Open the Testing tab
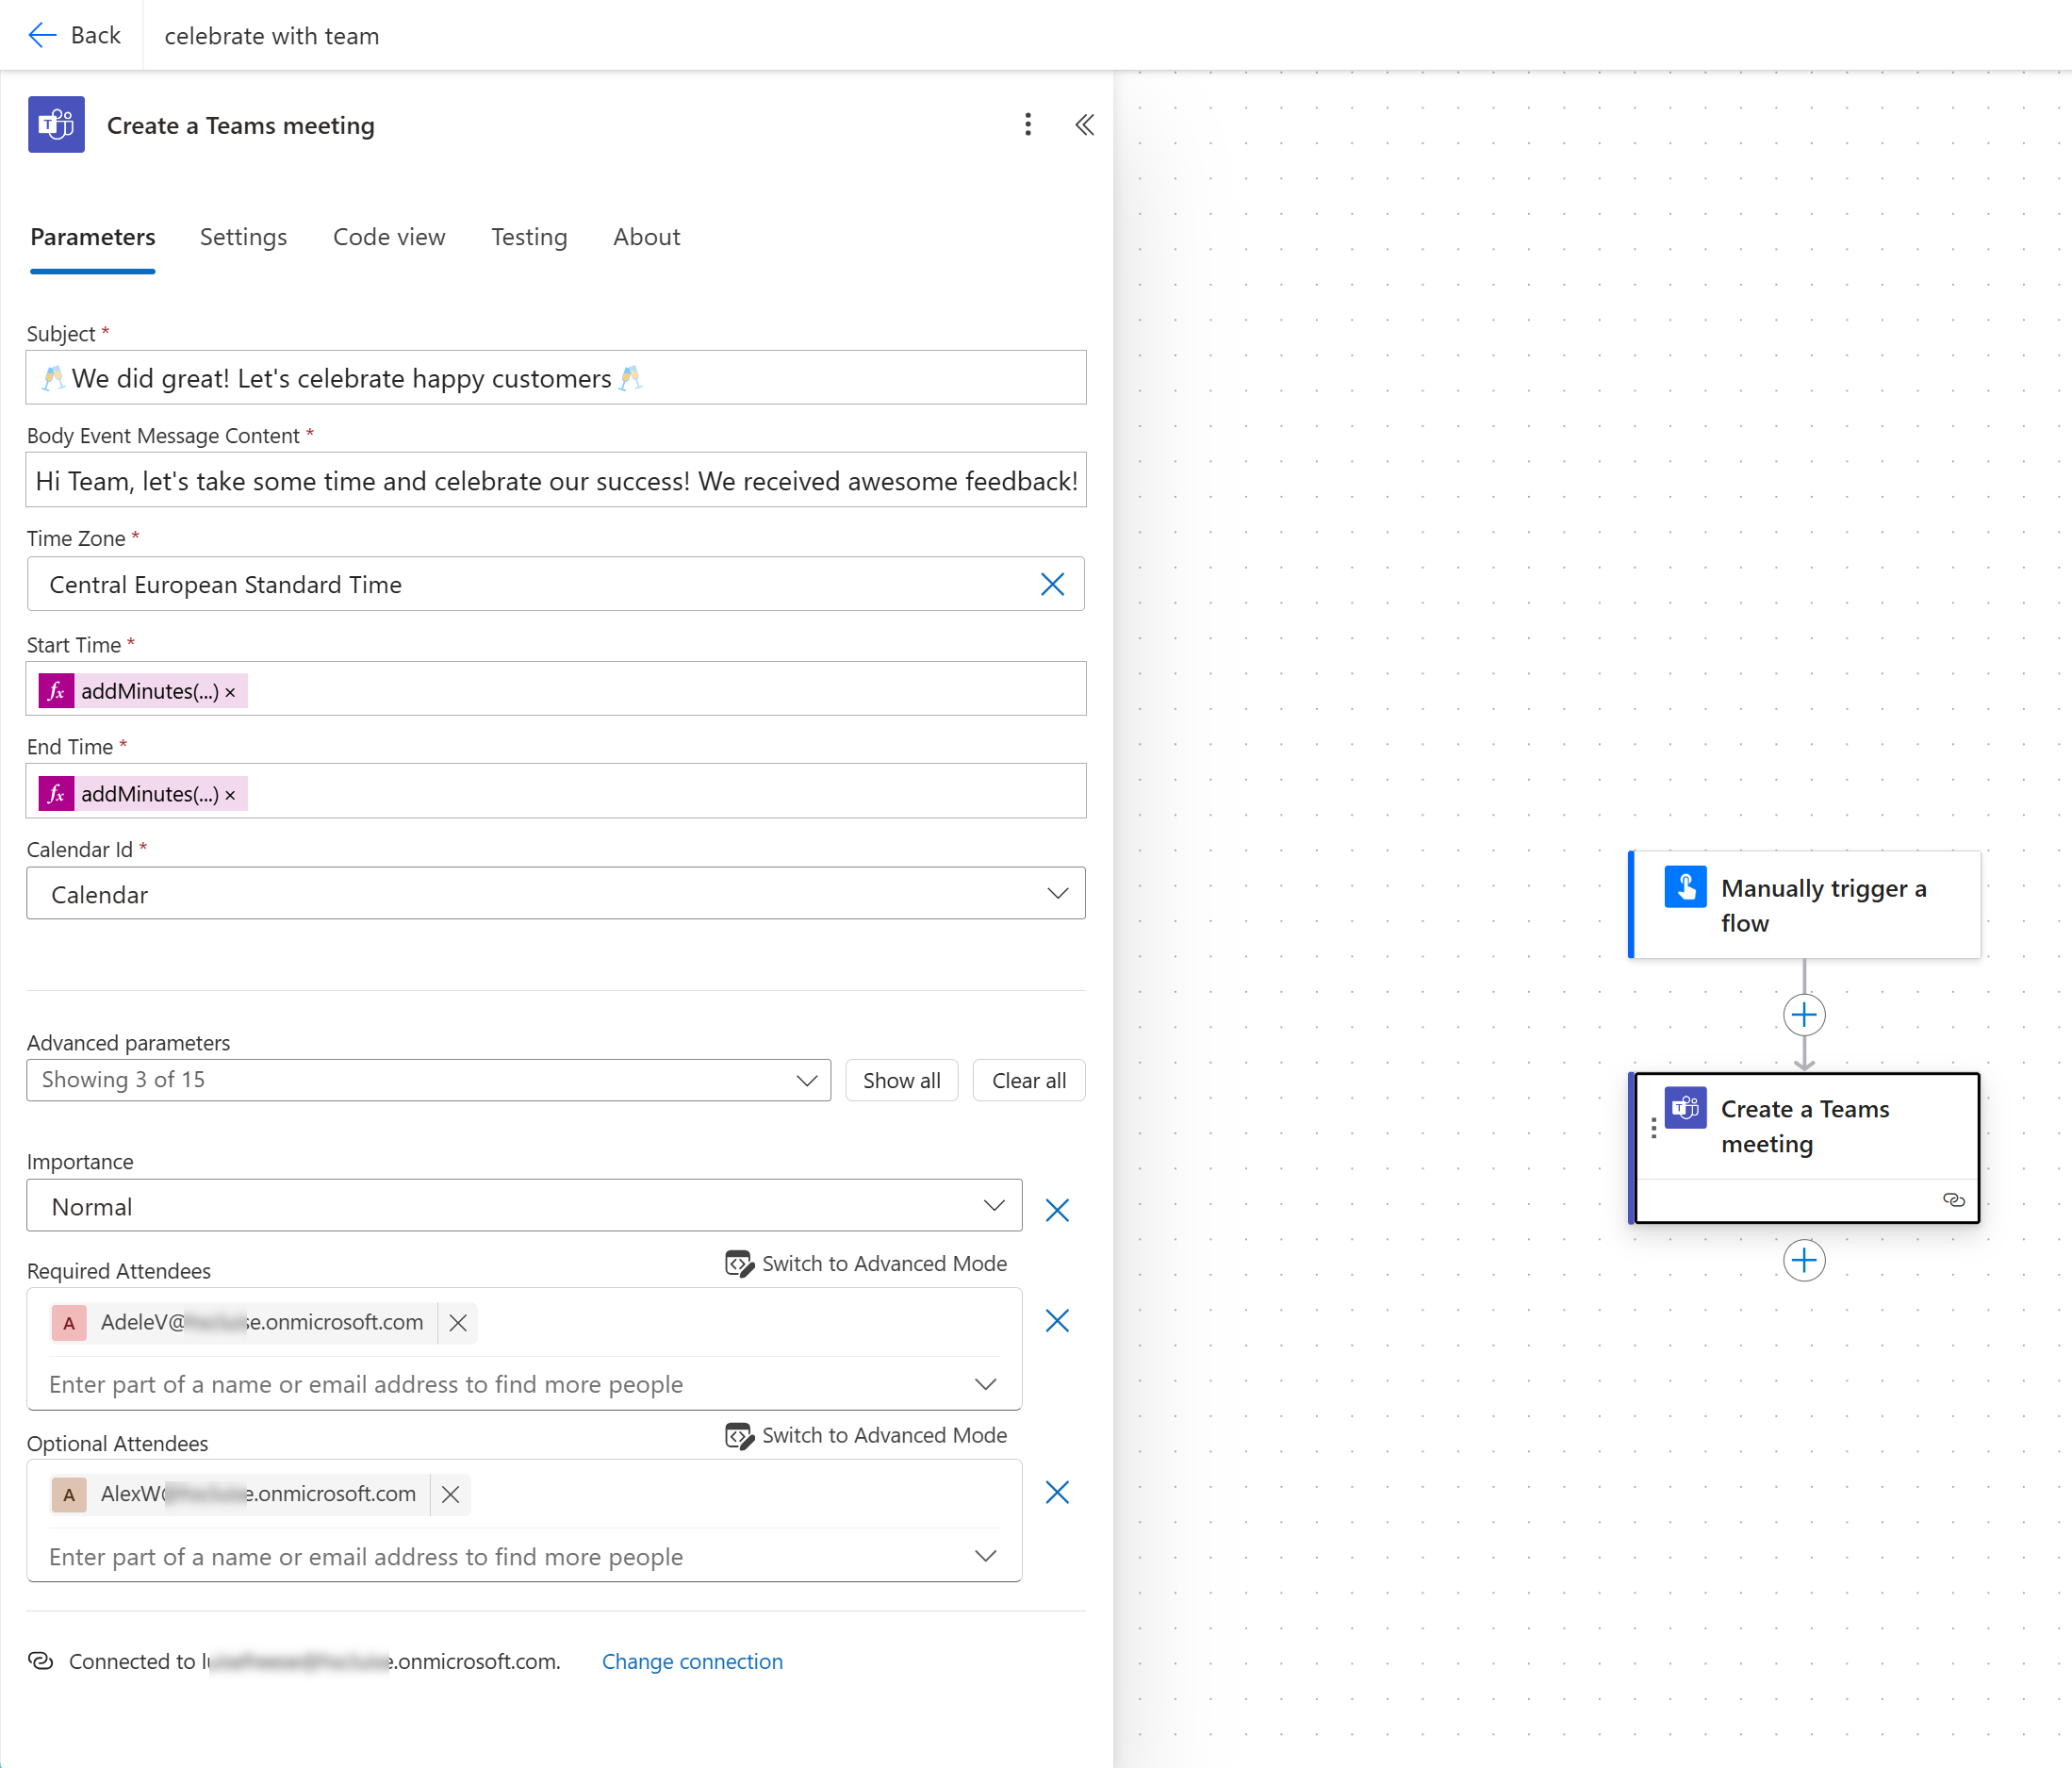 click(529, 237)
